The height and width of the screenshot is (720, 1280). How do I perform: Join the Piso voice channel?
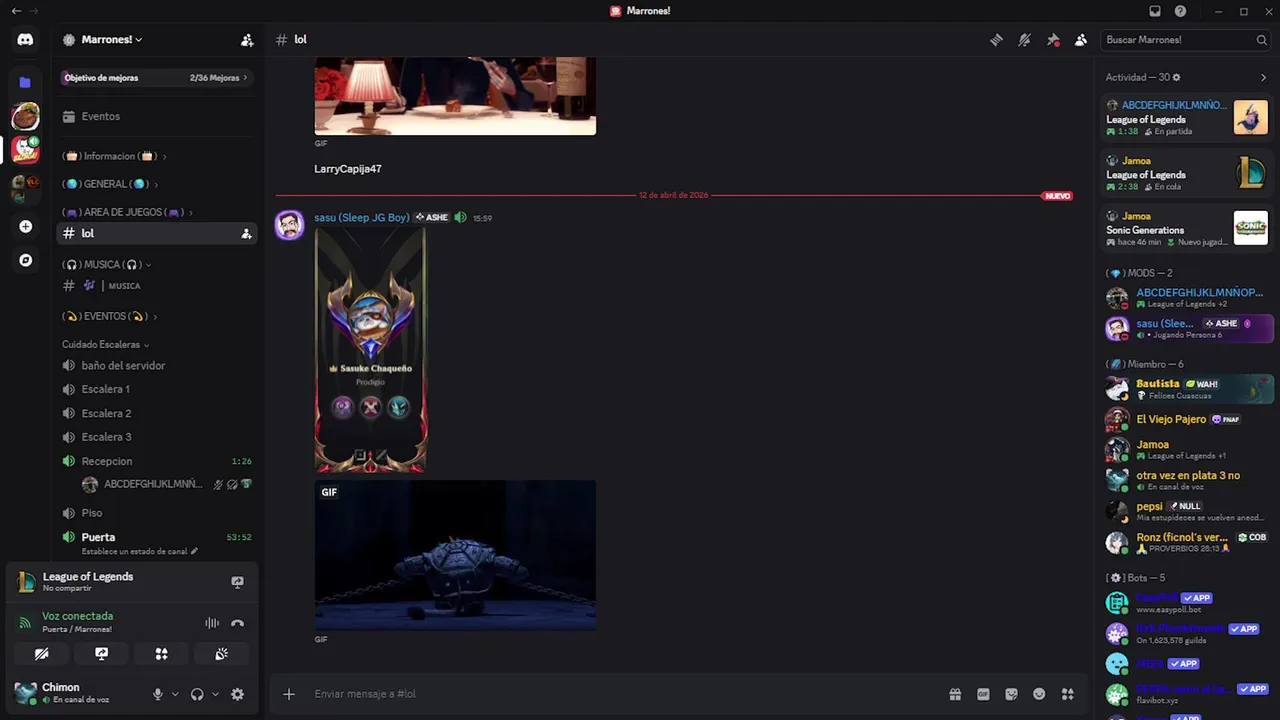pos(155,513)
